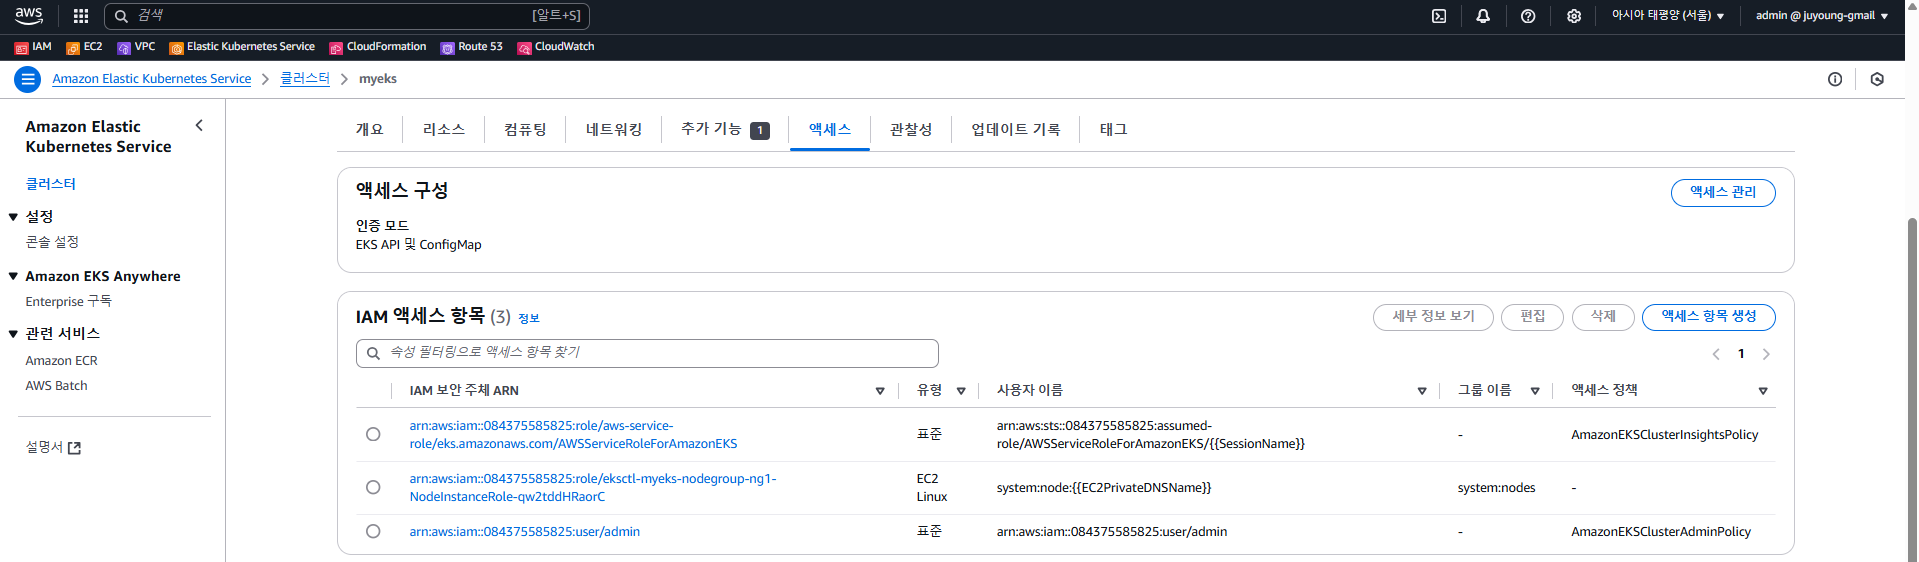The width and height of the screenshot is (1919, 562).
Task: Open EC2 shortcut in favorites bar
Action: 84,47
